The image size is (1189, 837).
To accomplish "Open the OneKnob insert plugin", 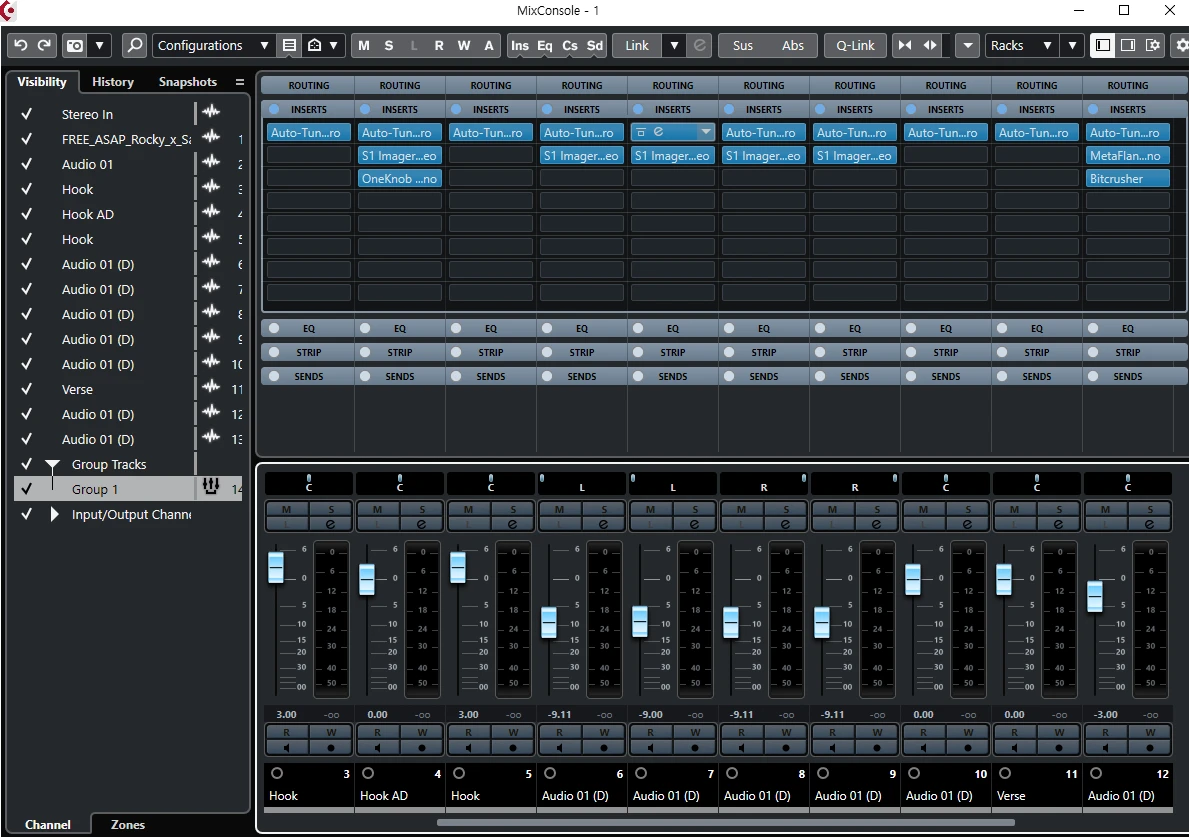I will (x=400, y=179).
